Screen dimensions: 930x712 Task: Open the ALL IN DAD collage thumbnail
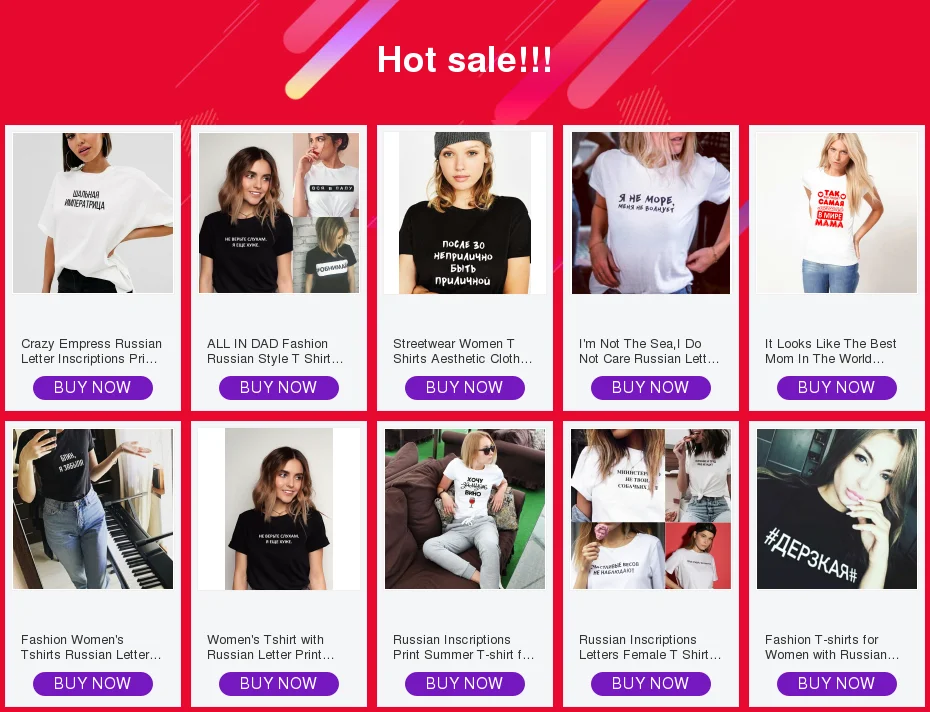(x=279, y=212)
